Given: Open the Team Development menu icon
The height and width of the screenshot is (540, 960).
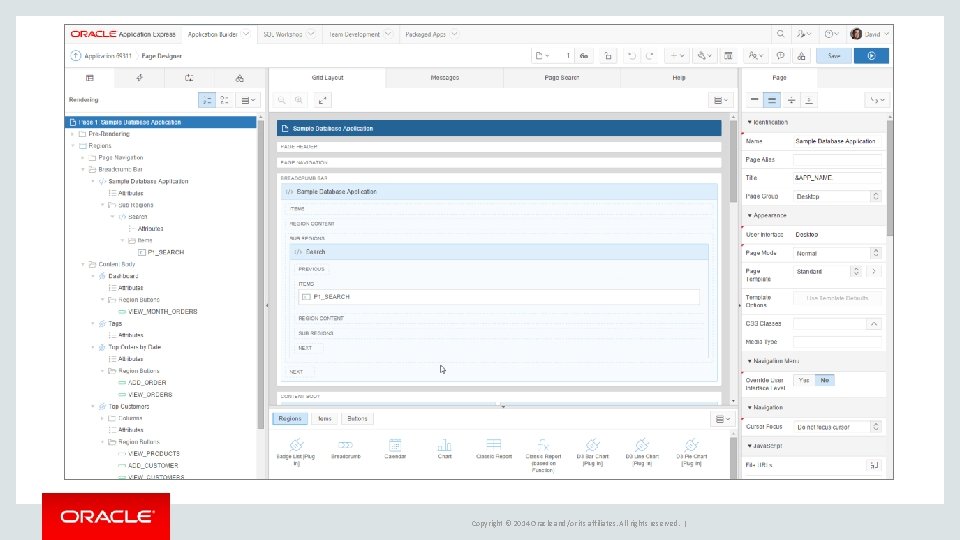Looking at the screenshot, I should [x=755, y=56].
